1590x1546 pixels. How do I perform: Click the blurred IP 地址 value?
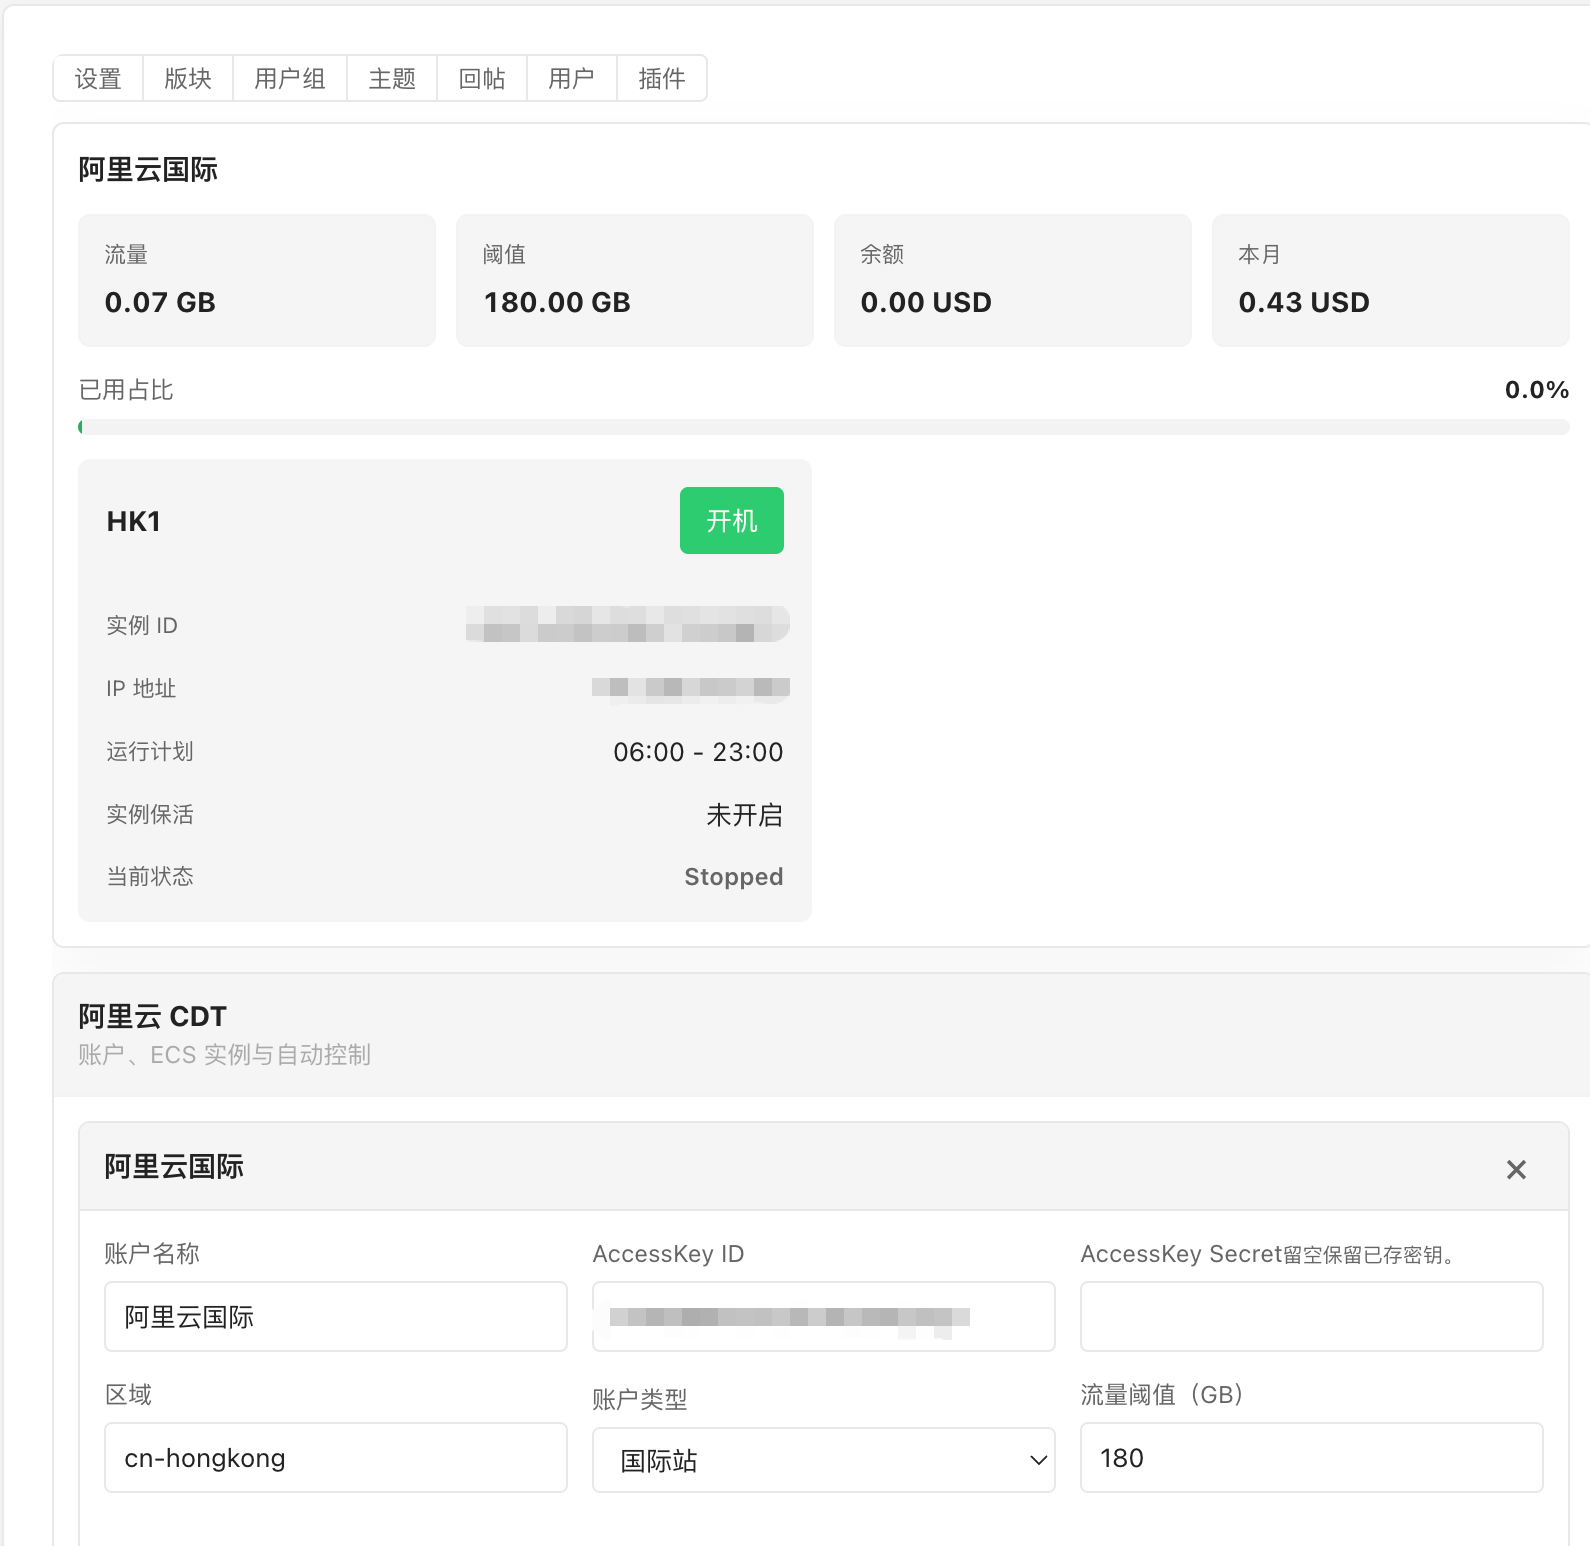point(691,687)
